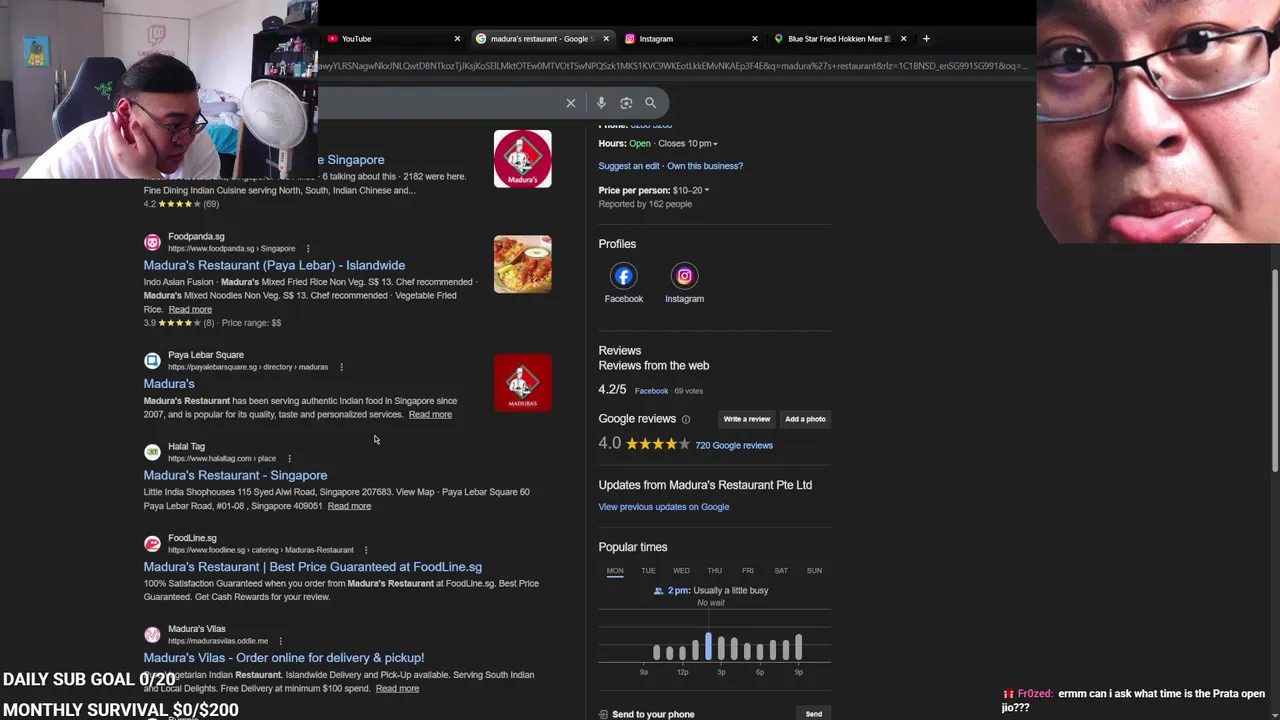The width and height of the screenshot is (1280, 720).
Task: Select TUE in Popular times
Action: click(x=648, y=570)
